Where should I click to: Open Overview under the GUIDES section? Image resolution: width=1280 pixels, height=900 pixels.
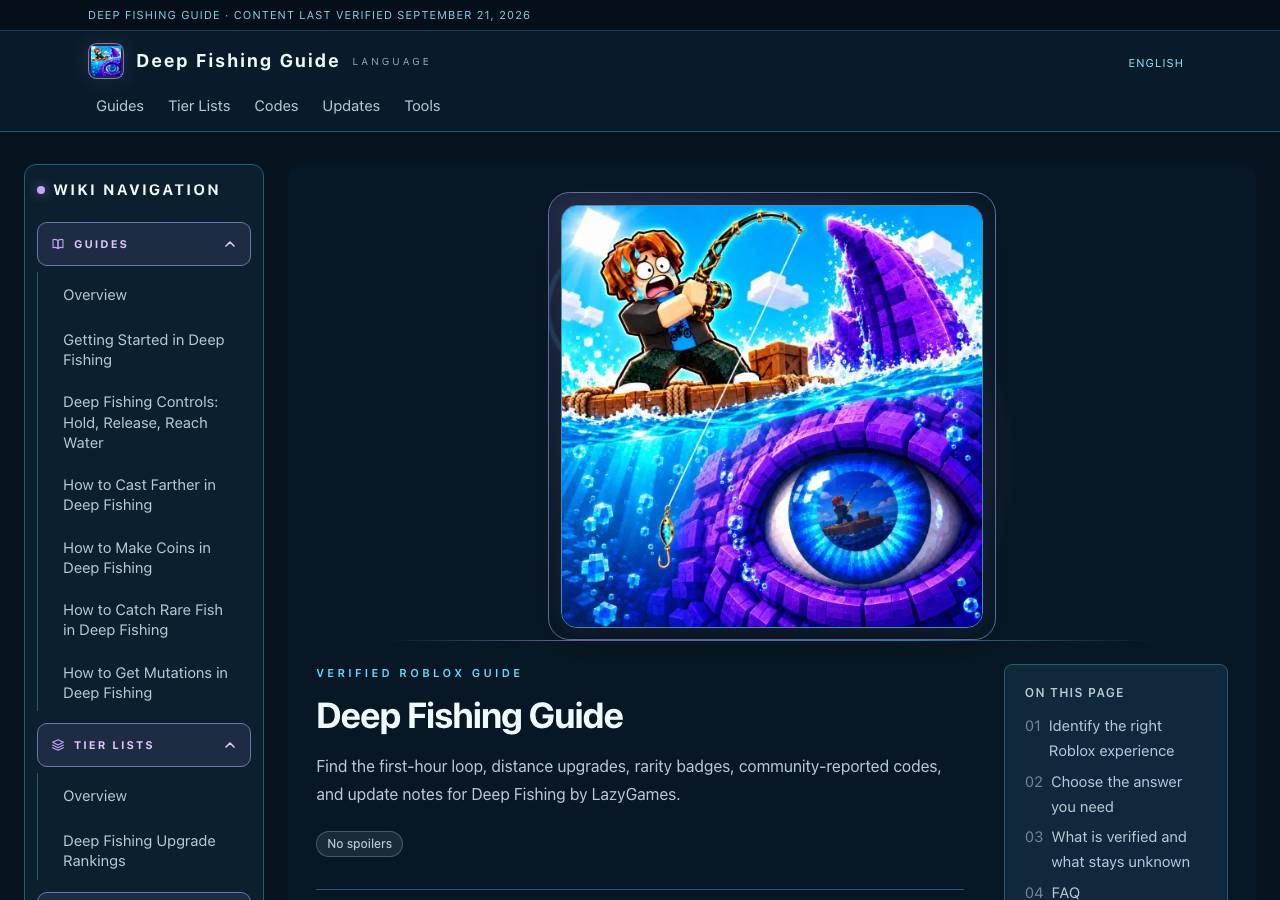[95, 295]
